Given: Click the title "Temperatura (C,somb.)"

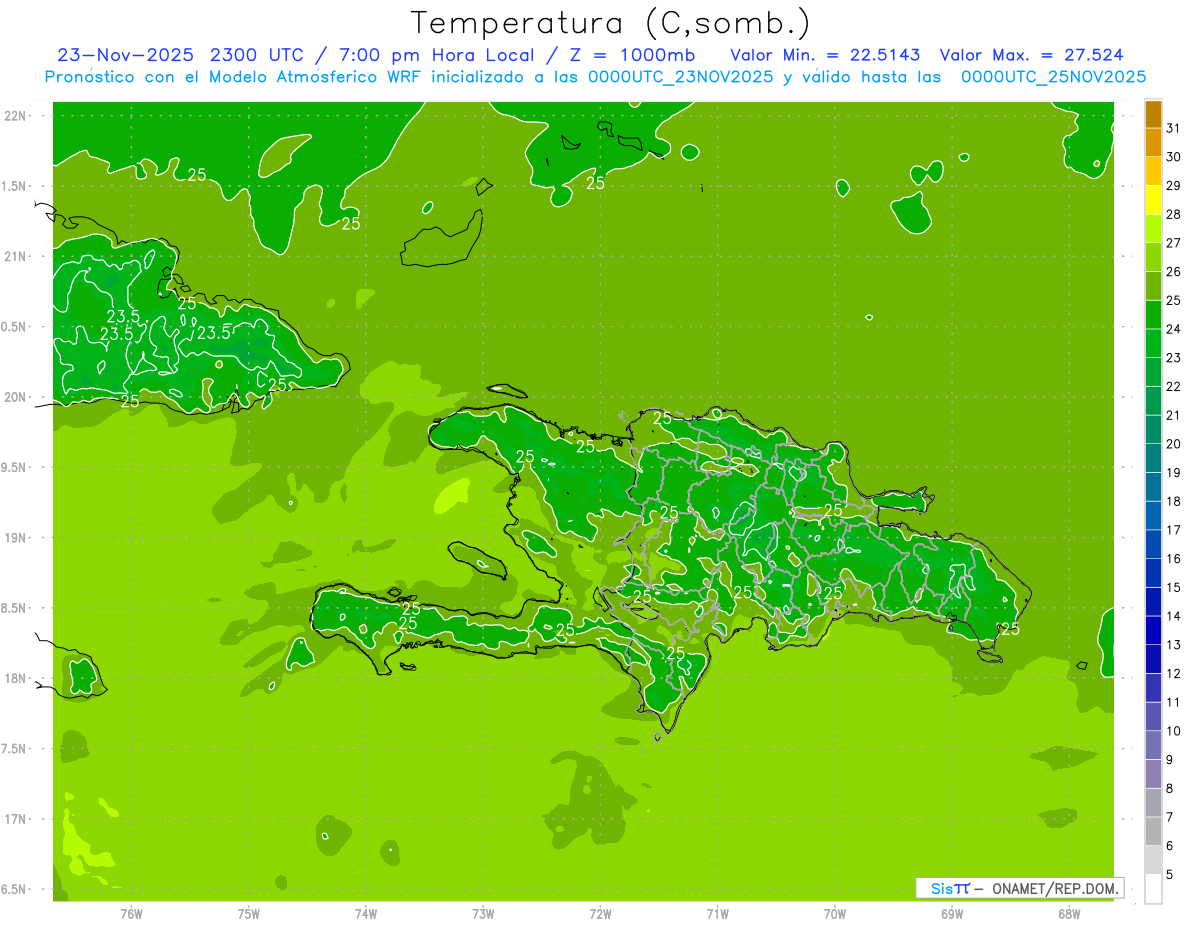Looking at the screenshot, I should (611, 23).
